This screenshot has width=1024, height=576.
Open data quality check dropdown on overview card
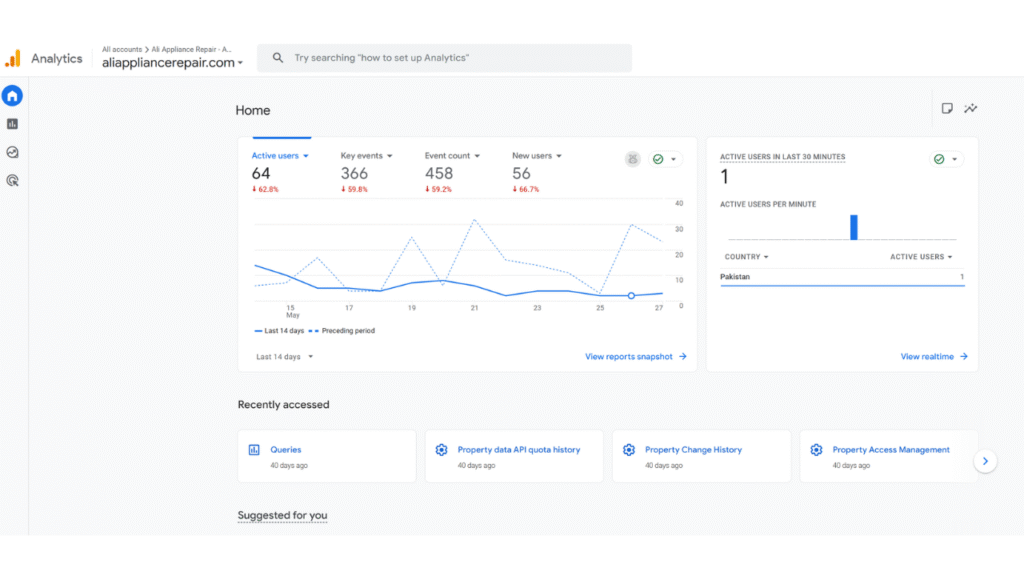(665, 159)
